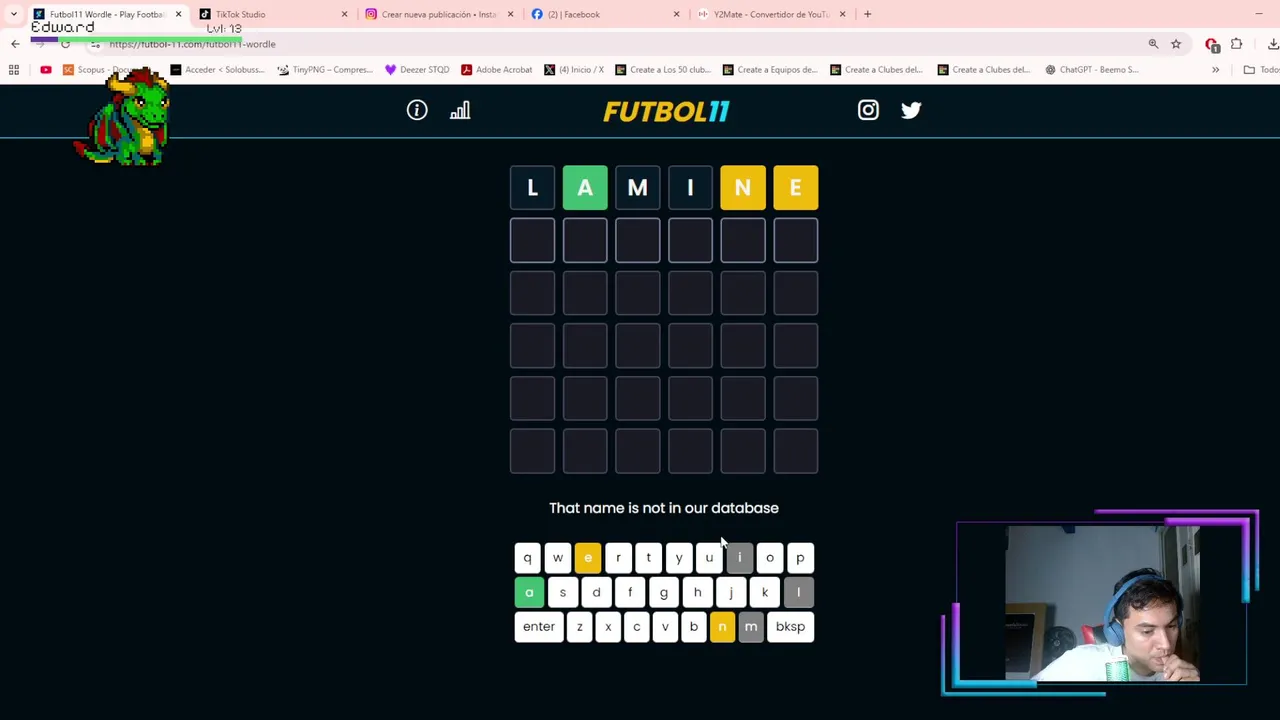Tap the o key on screen

coord(770,558)
